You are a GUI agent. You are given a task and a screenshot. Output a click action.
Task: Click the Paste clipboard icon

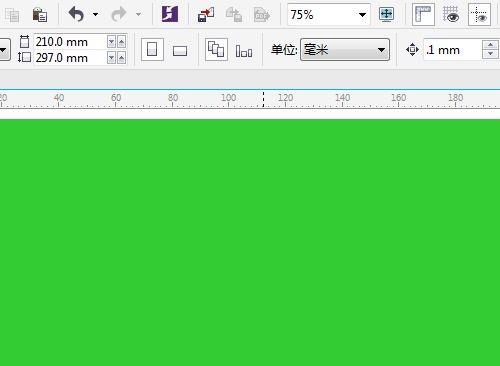coord(40,15)
